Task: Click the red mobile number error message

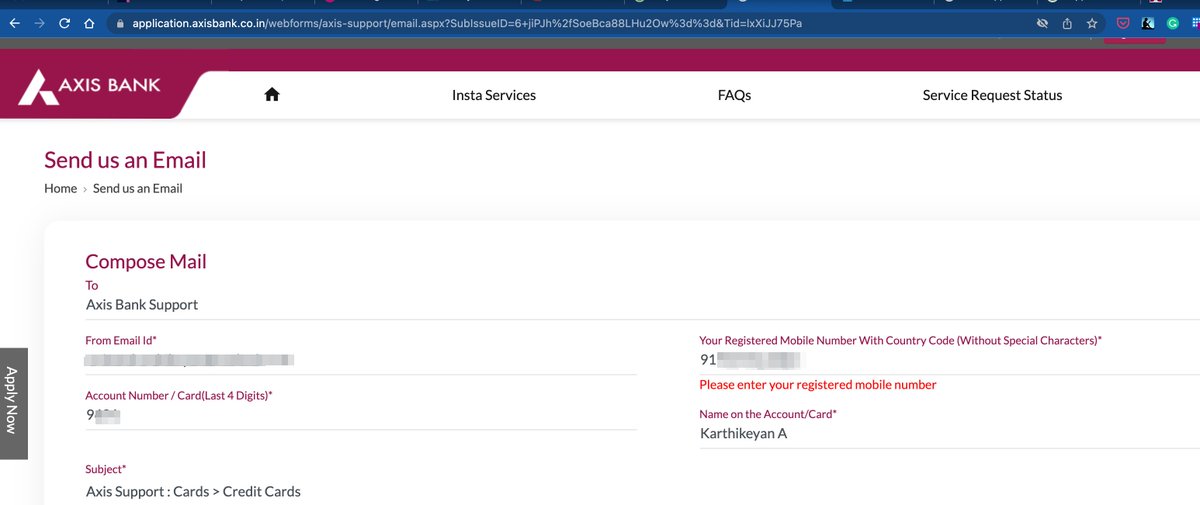Action: coord(818,385)
